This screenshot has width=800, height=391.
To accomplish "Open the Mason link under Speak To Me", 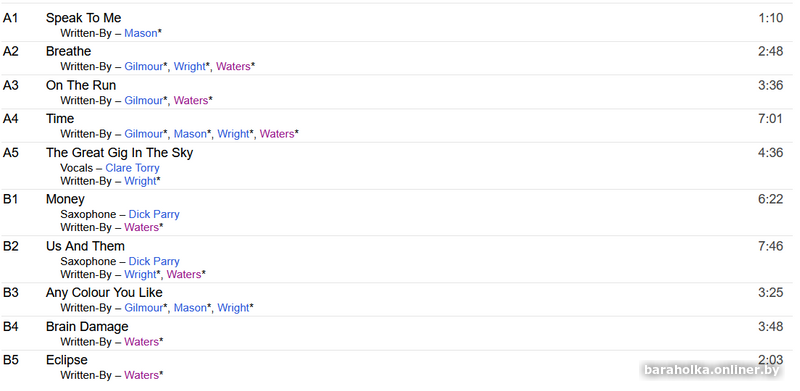I will [x=141, y=33].
